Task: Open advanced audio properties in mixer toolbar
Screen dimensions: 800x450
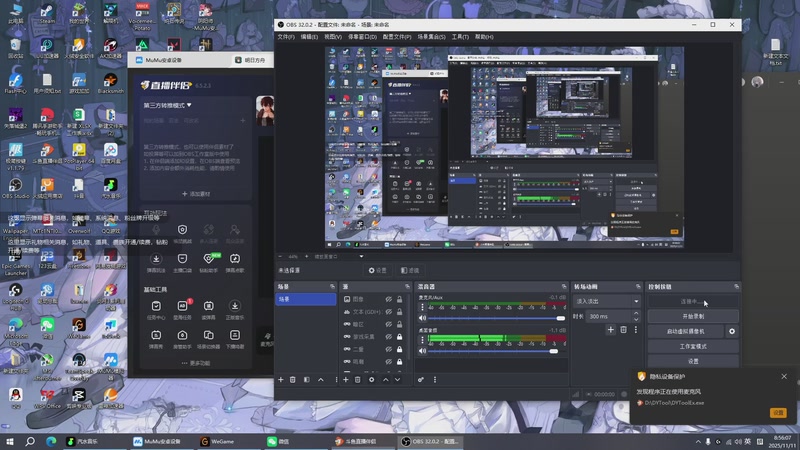Action: click(x=421, y=380)
